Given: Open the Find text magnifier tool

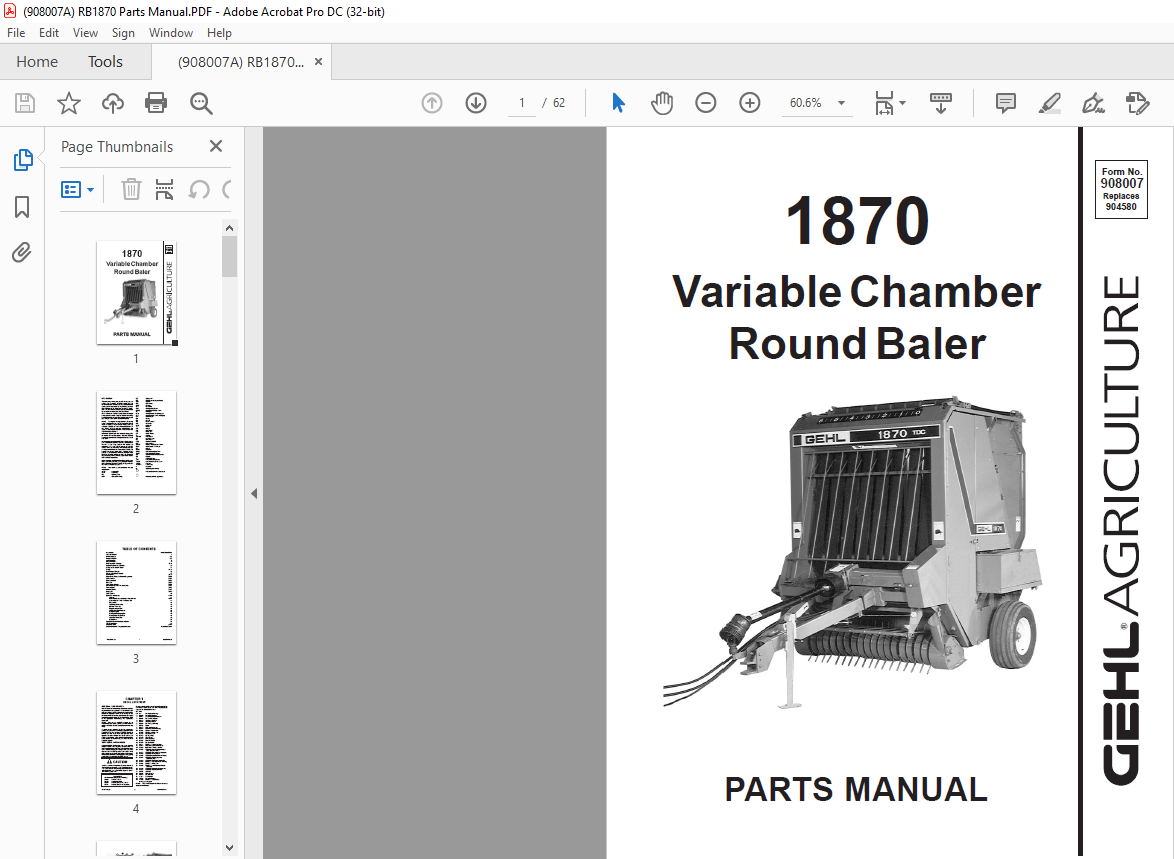Looking at the screenshot, I should 201,103.
